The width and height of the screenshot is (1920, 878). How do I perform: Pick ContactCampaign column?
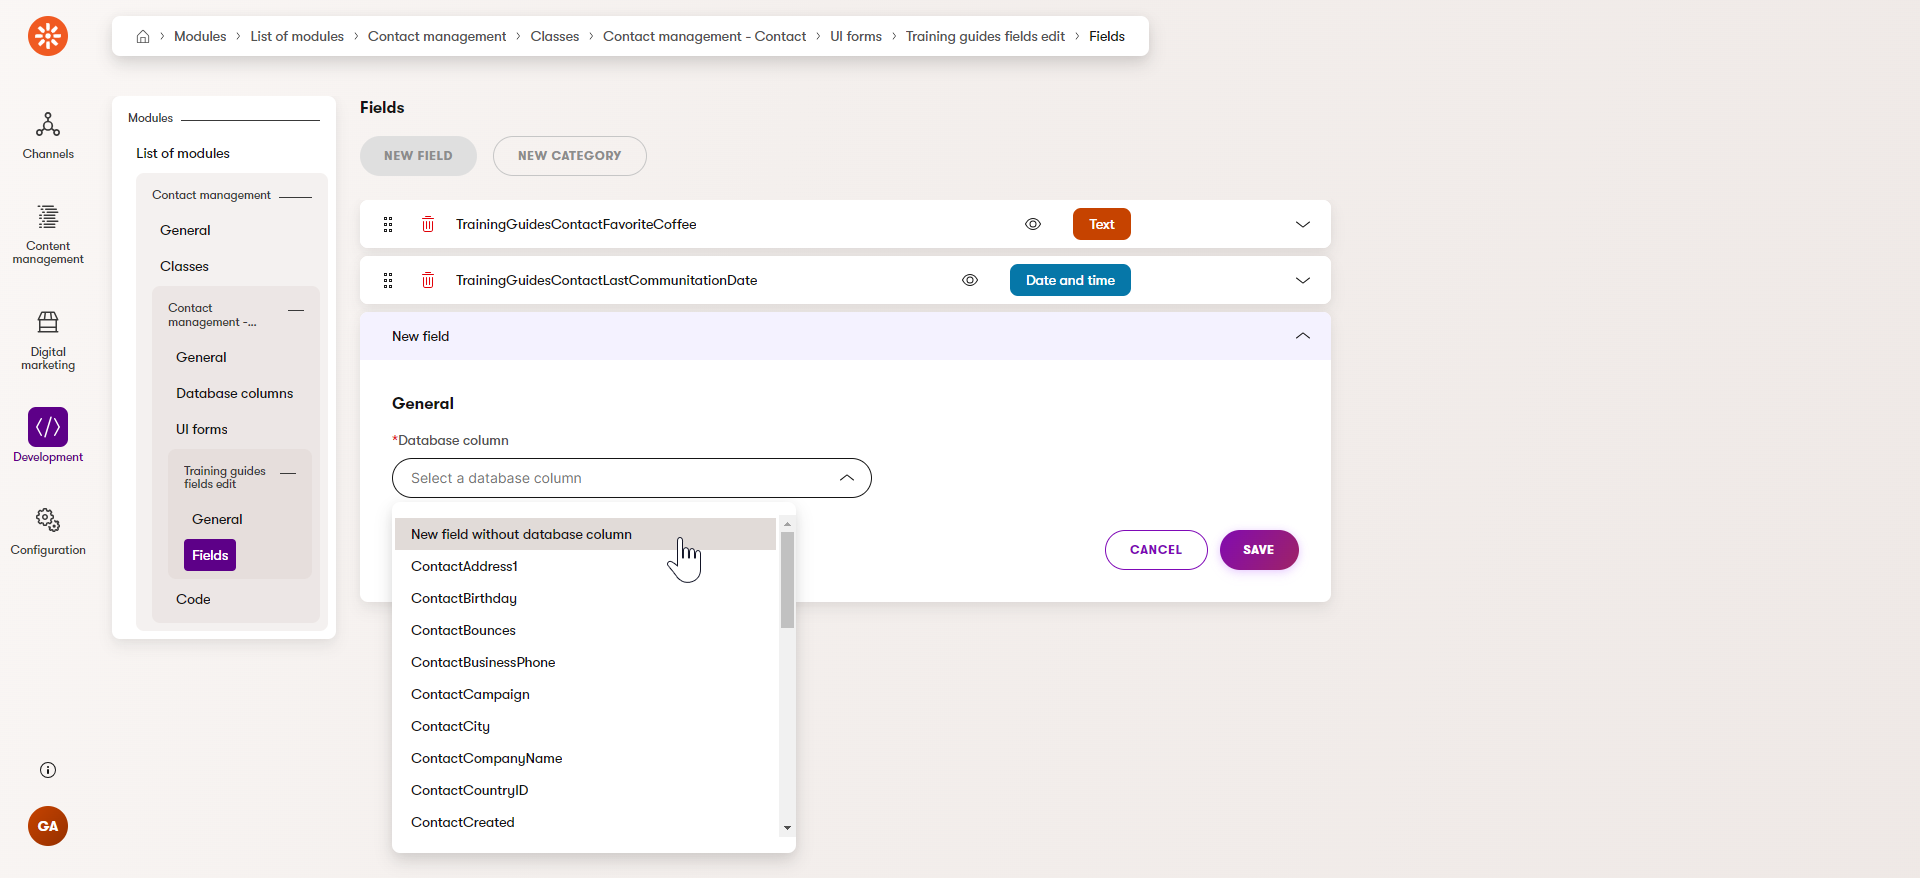[x=585, y=694]
